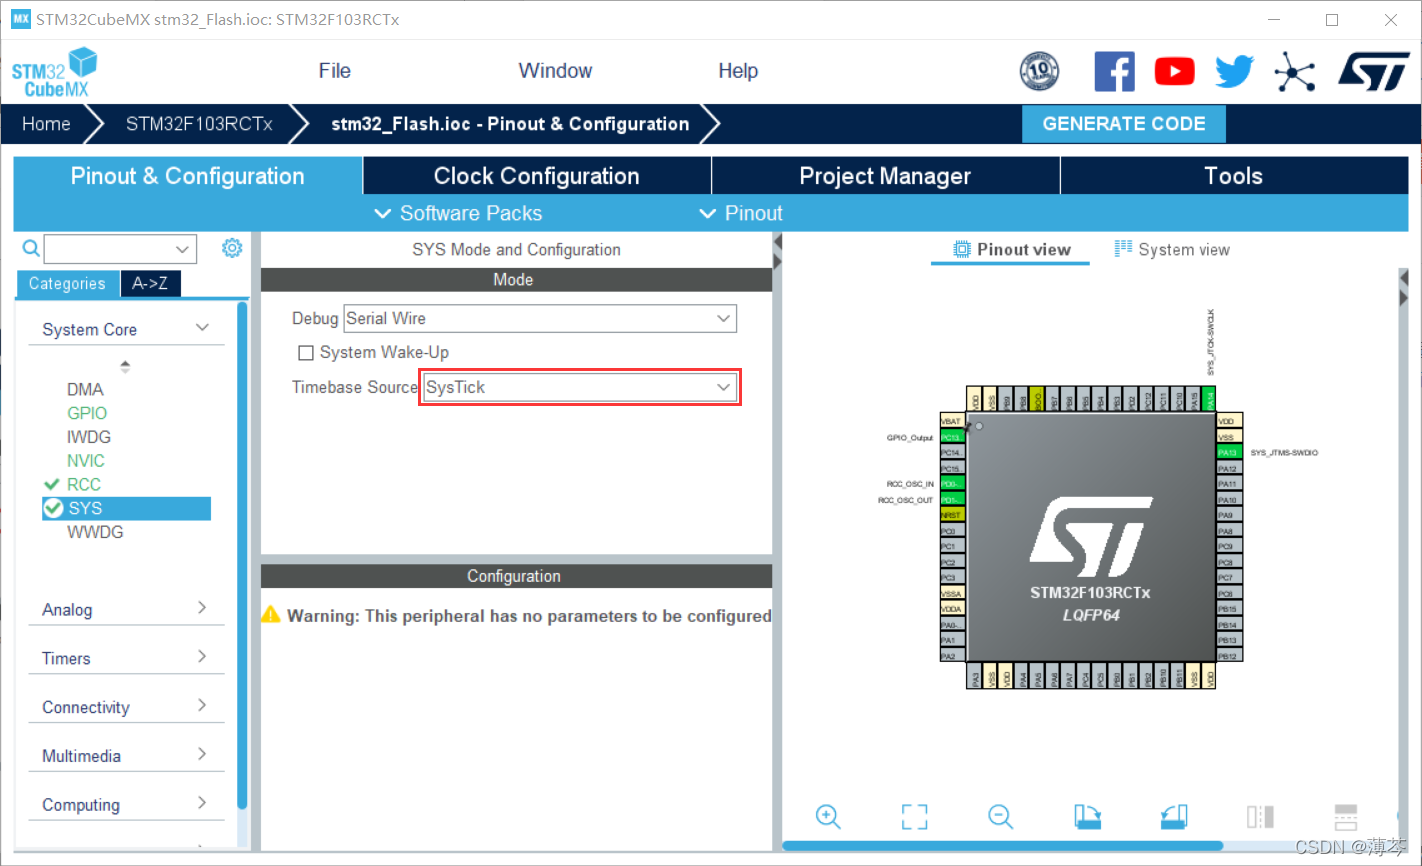The width and height of the screenshot is (1422, 866).
Task: Click the vertical split view icon
Action: (1260, 816)
